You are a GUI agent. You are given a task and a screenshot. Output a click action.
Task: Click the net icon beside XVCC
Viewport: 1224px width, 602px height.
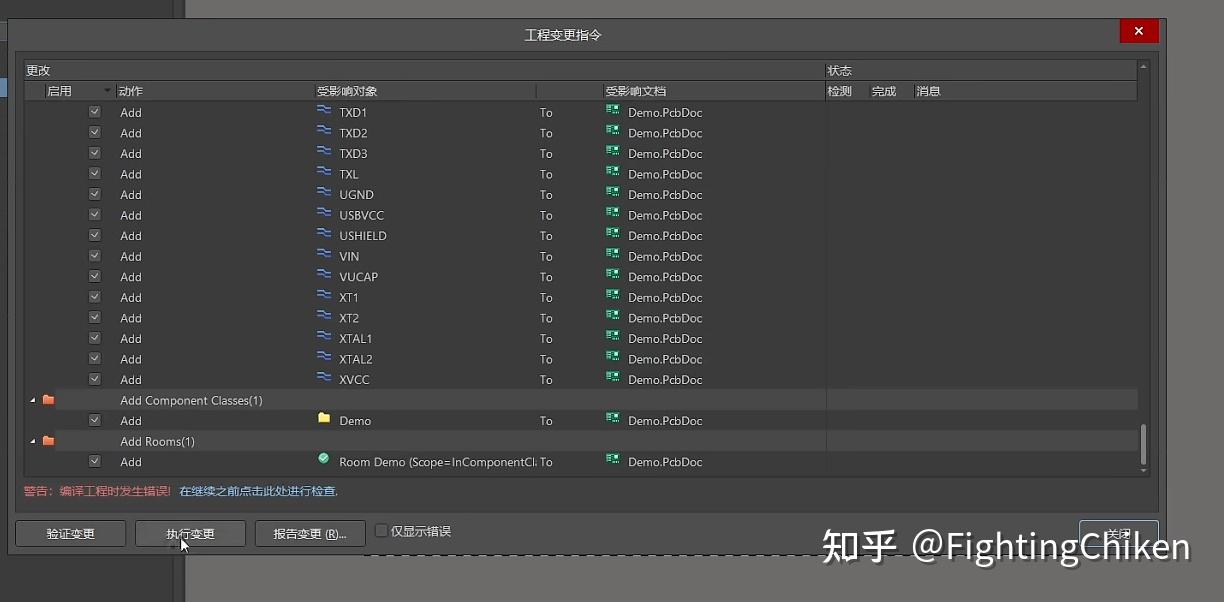click(x=324, y=377)
